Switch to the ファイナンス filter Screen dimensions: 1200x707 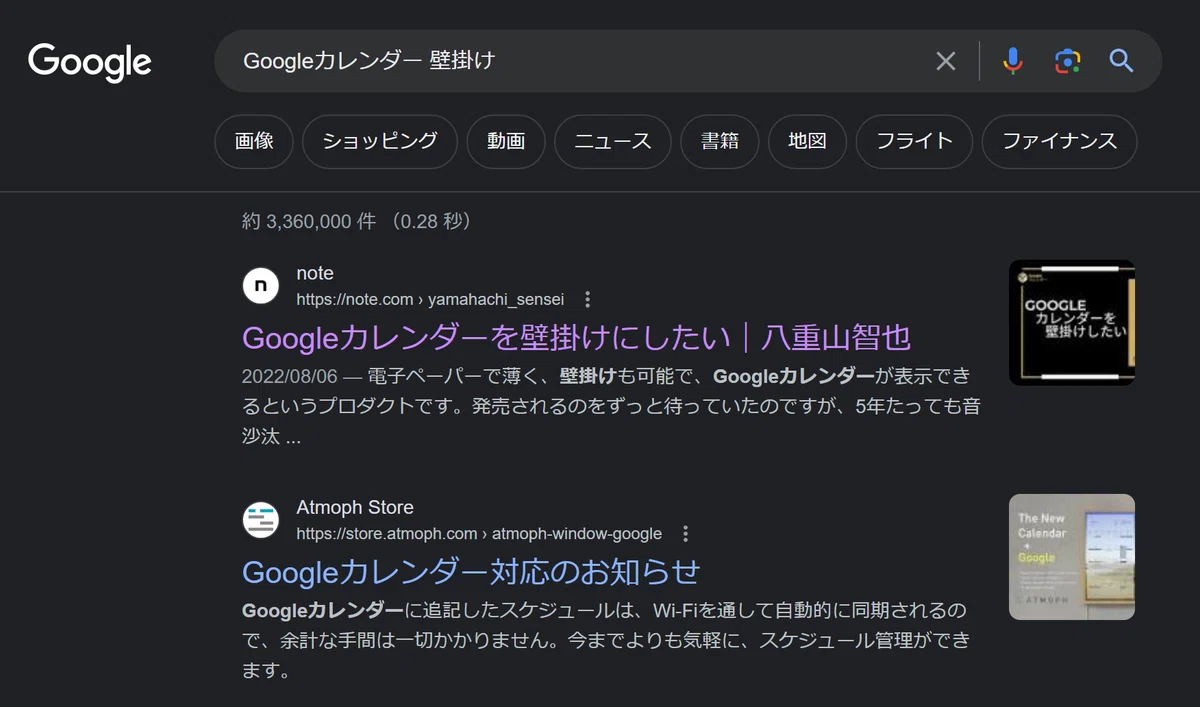1060,141
